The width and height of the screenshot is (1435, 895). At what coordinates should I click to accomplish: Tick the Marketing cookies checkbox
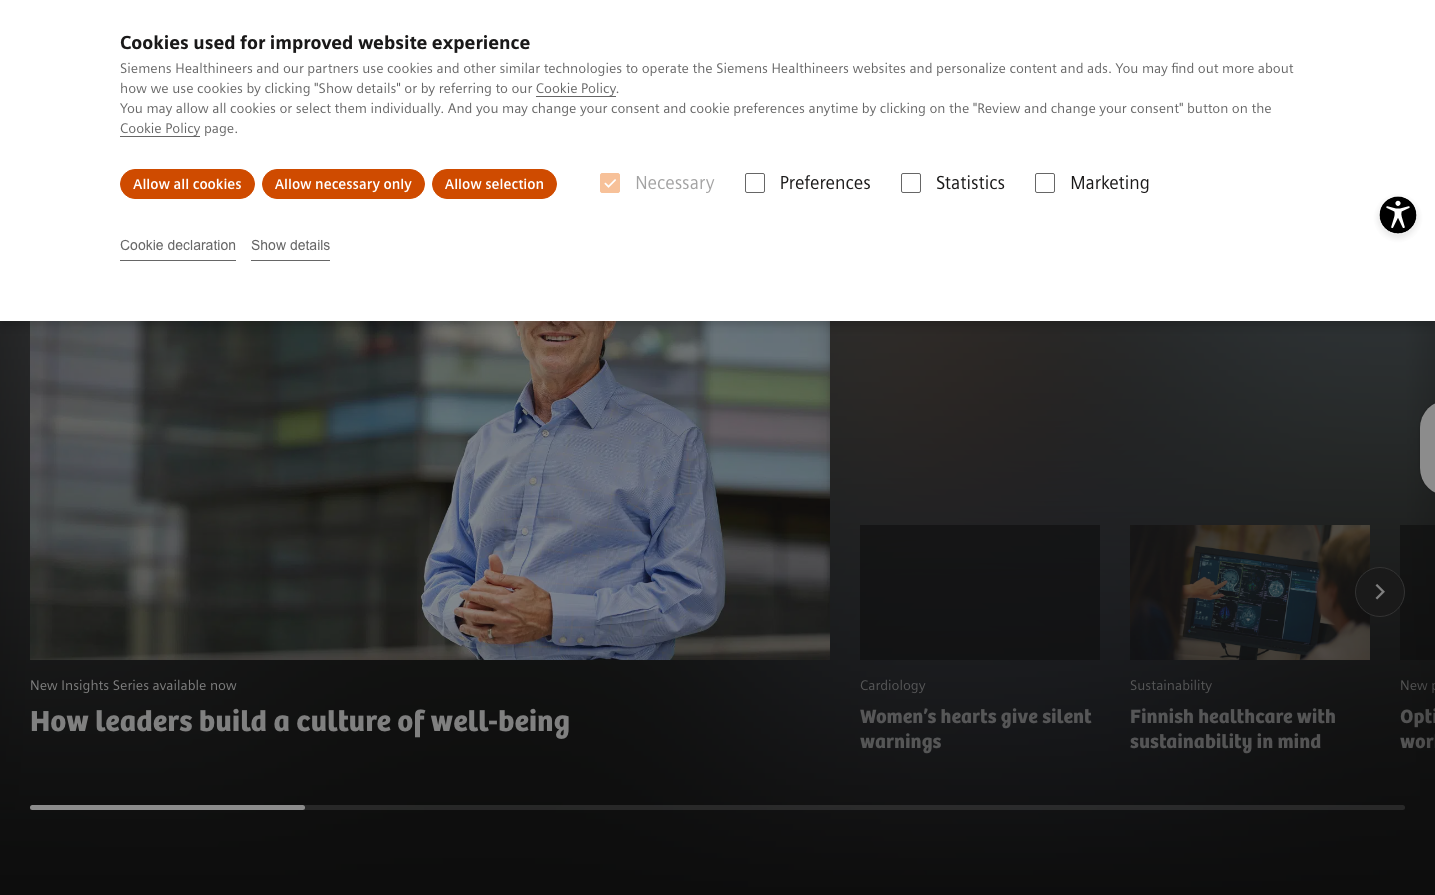point(1045,183)
